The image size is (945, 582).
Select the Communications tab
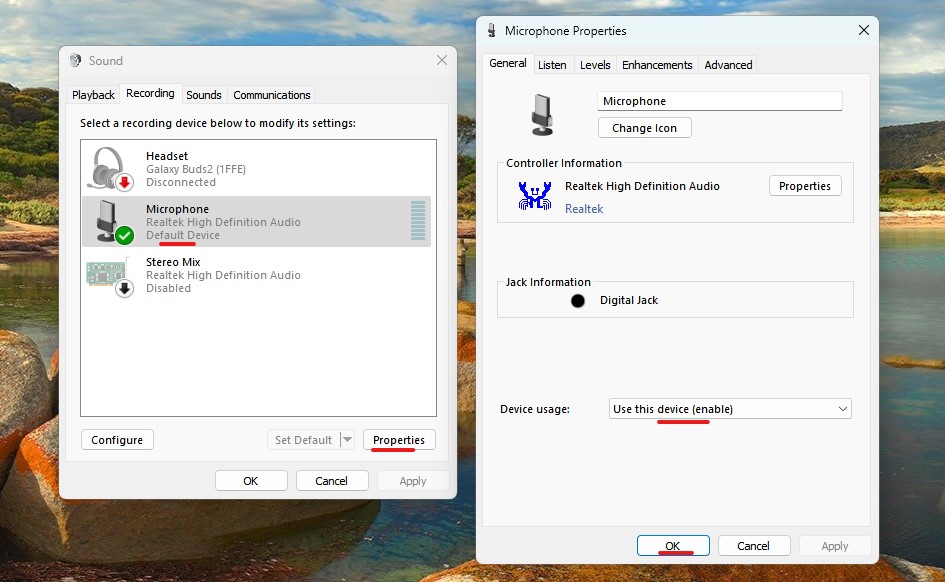[271, 94]
